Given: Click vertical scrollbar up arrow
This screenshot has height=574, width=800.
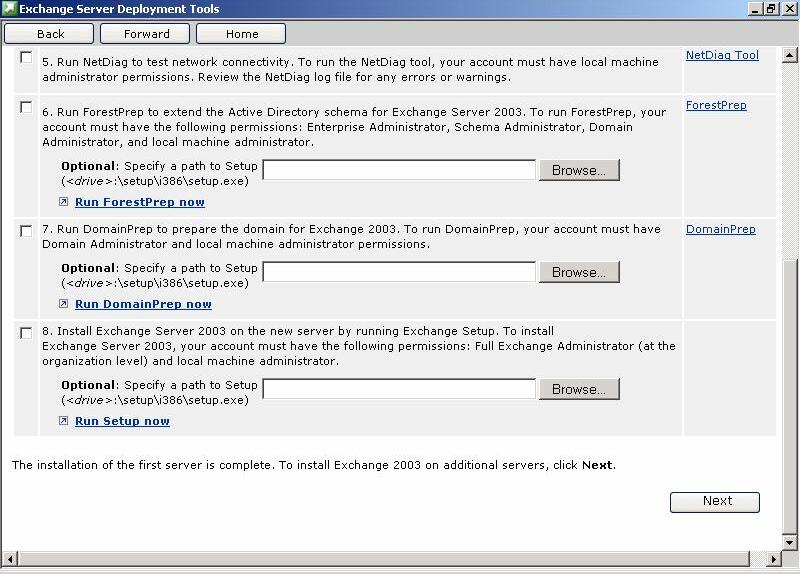Looking at the screenshot, I should pos(790,55).
